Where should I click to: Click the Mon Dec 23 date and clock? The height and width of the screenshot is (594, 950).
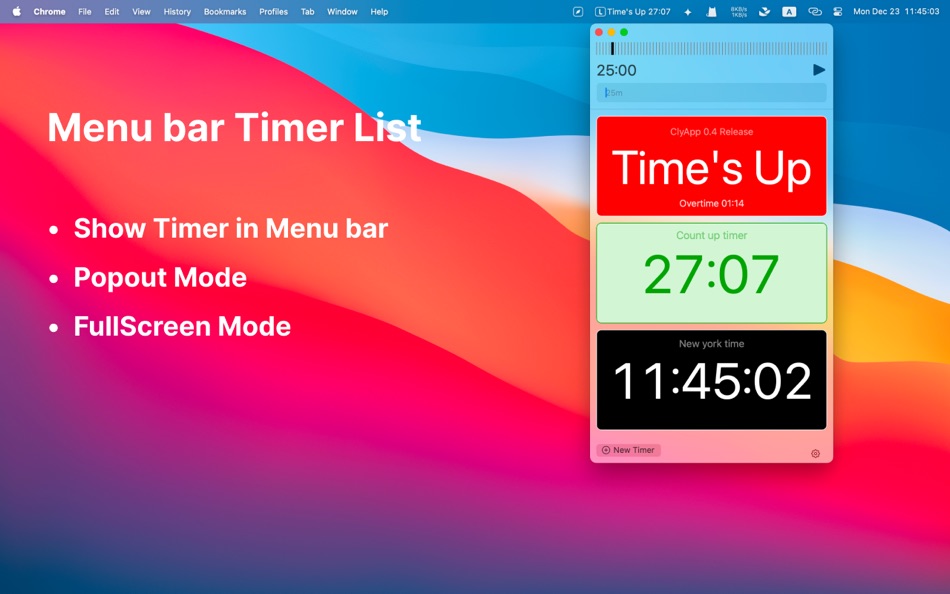pyautogui.click(x=896, y=12)
